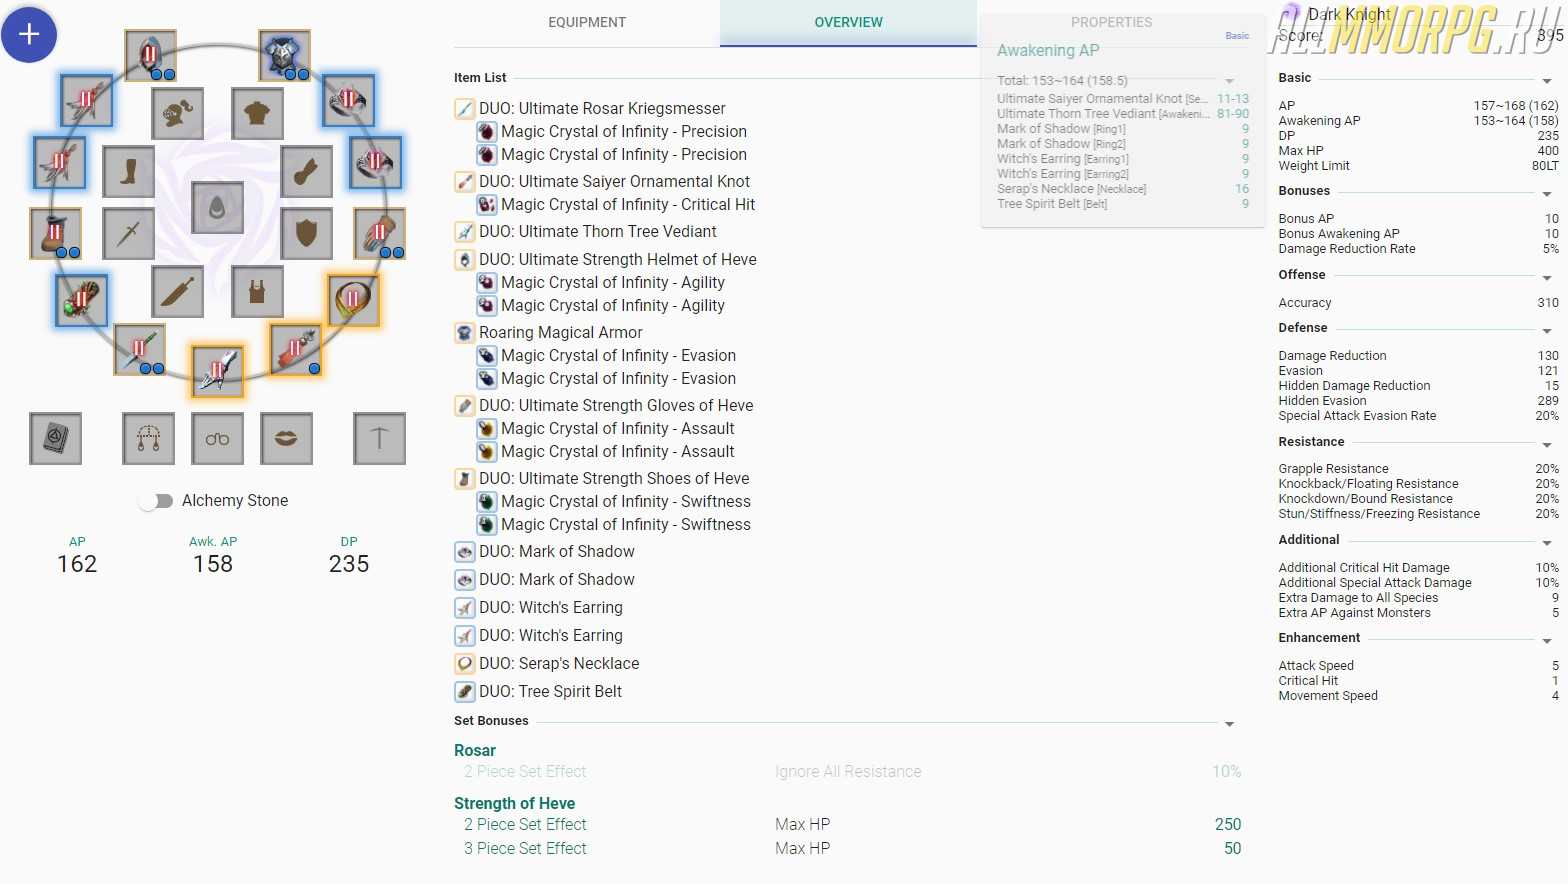Click the center alchemy stone droplet slot

pos(217,208)
